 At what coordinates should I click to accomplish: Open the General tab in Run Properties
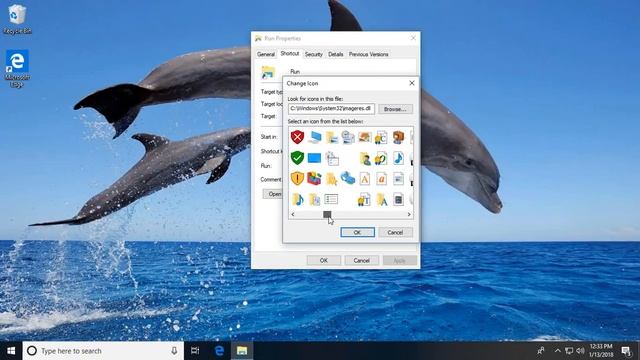coord(266,54)
